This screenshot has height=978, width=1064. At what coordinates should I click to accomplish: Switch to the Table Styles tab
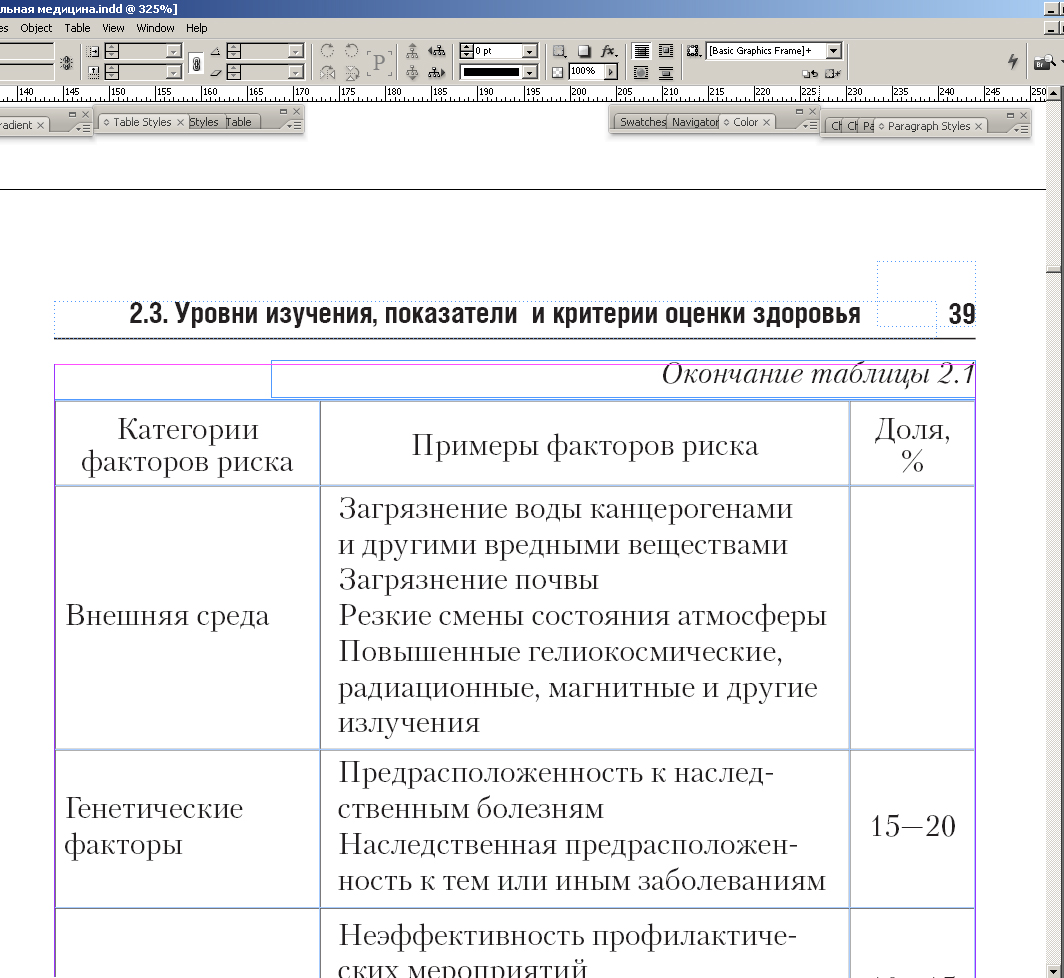pyautogui.click(x=142, y=122)
